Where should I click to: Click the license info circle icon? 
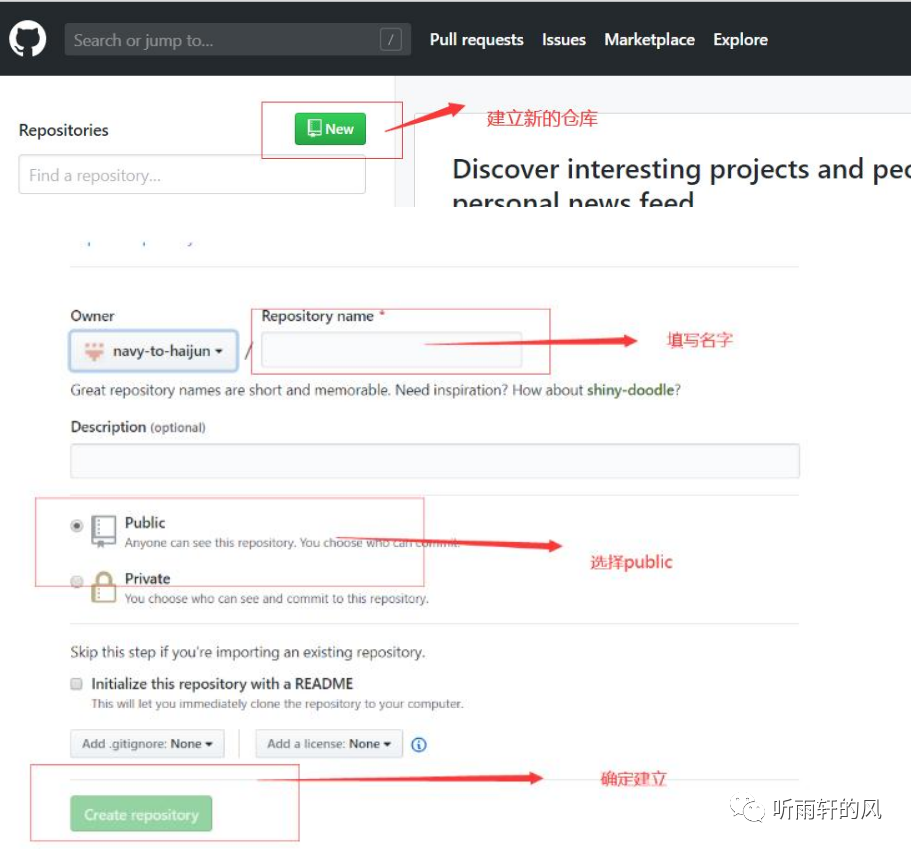point(418,744)
